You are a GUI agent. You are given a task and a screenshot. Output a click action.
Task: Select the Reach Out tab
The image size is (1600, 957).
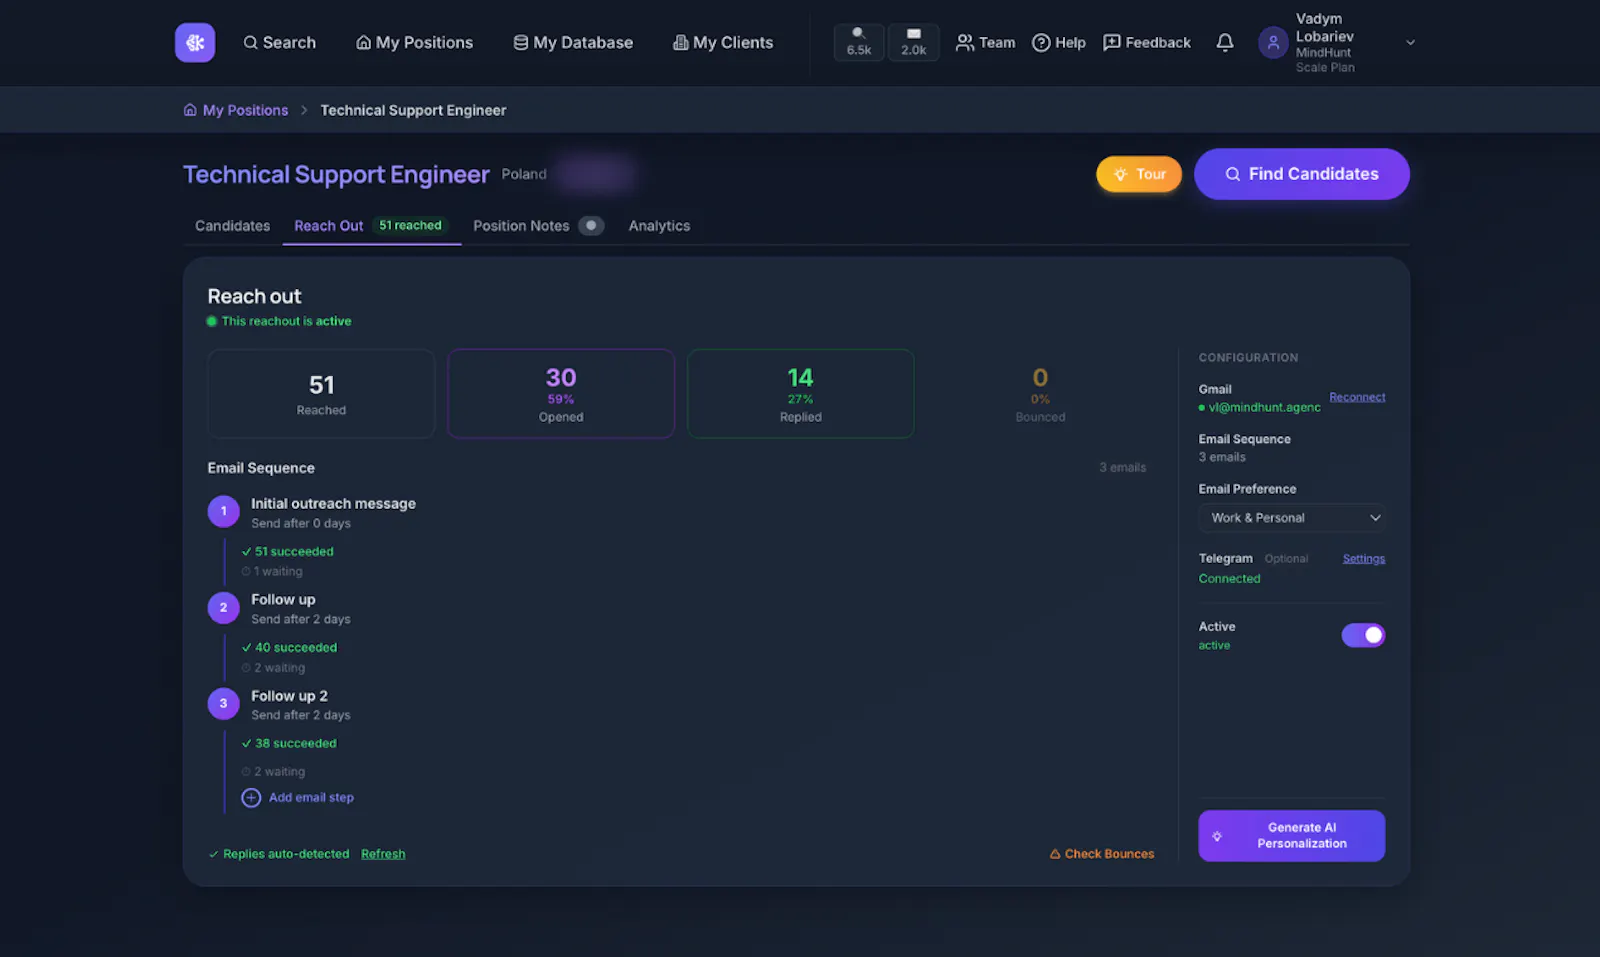click(328, 226)
